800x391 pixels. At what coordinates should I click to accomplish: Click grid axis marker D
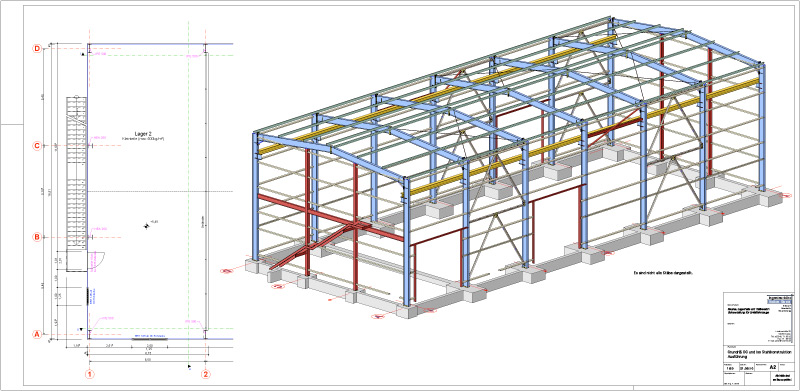[x=37, y=49]
